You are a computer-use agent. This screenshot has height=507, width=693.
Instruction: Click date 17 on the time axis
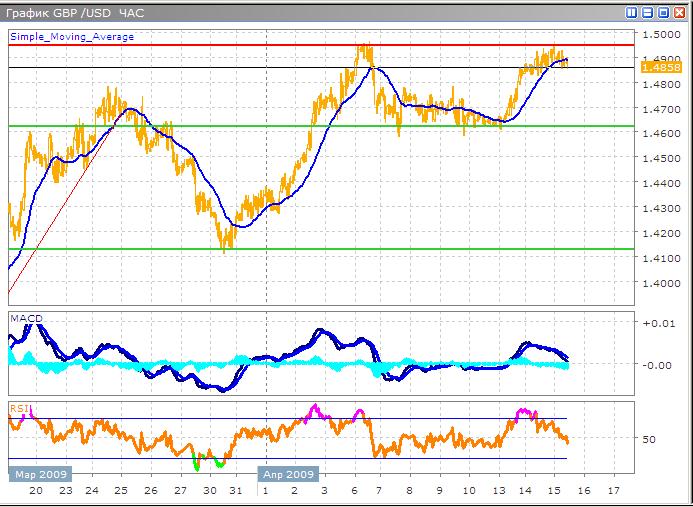[614, 491]
